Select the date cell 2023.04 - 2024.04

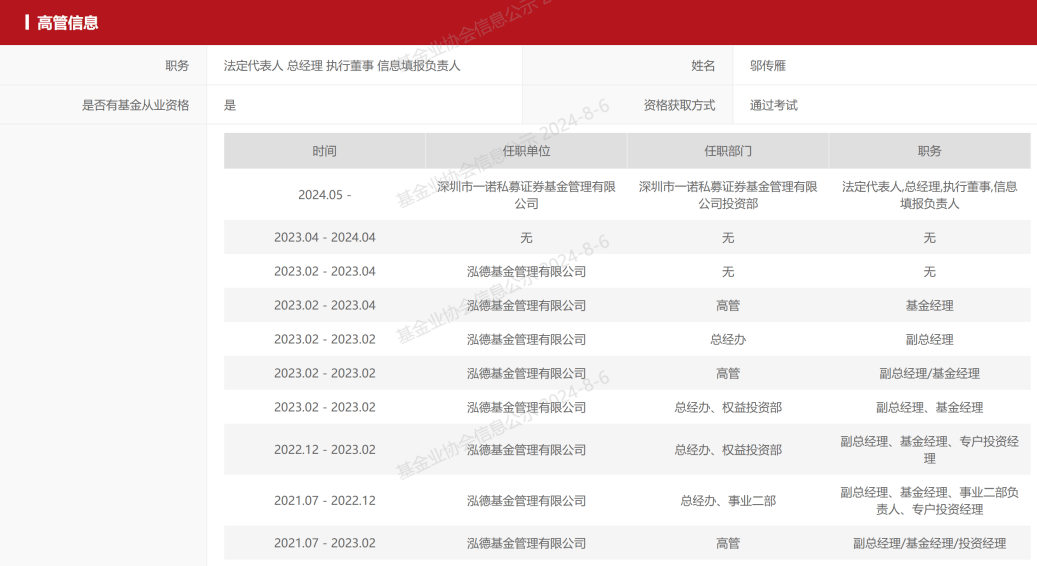tap(325, 237)
